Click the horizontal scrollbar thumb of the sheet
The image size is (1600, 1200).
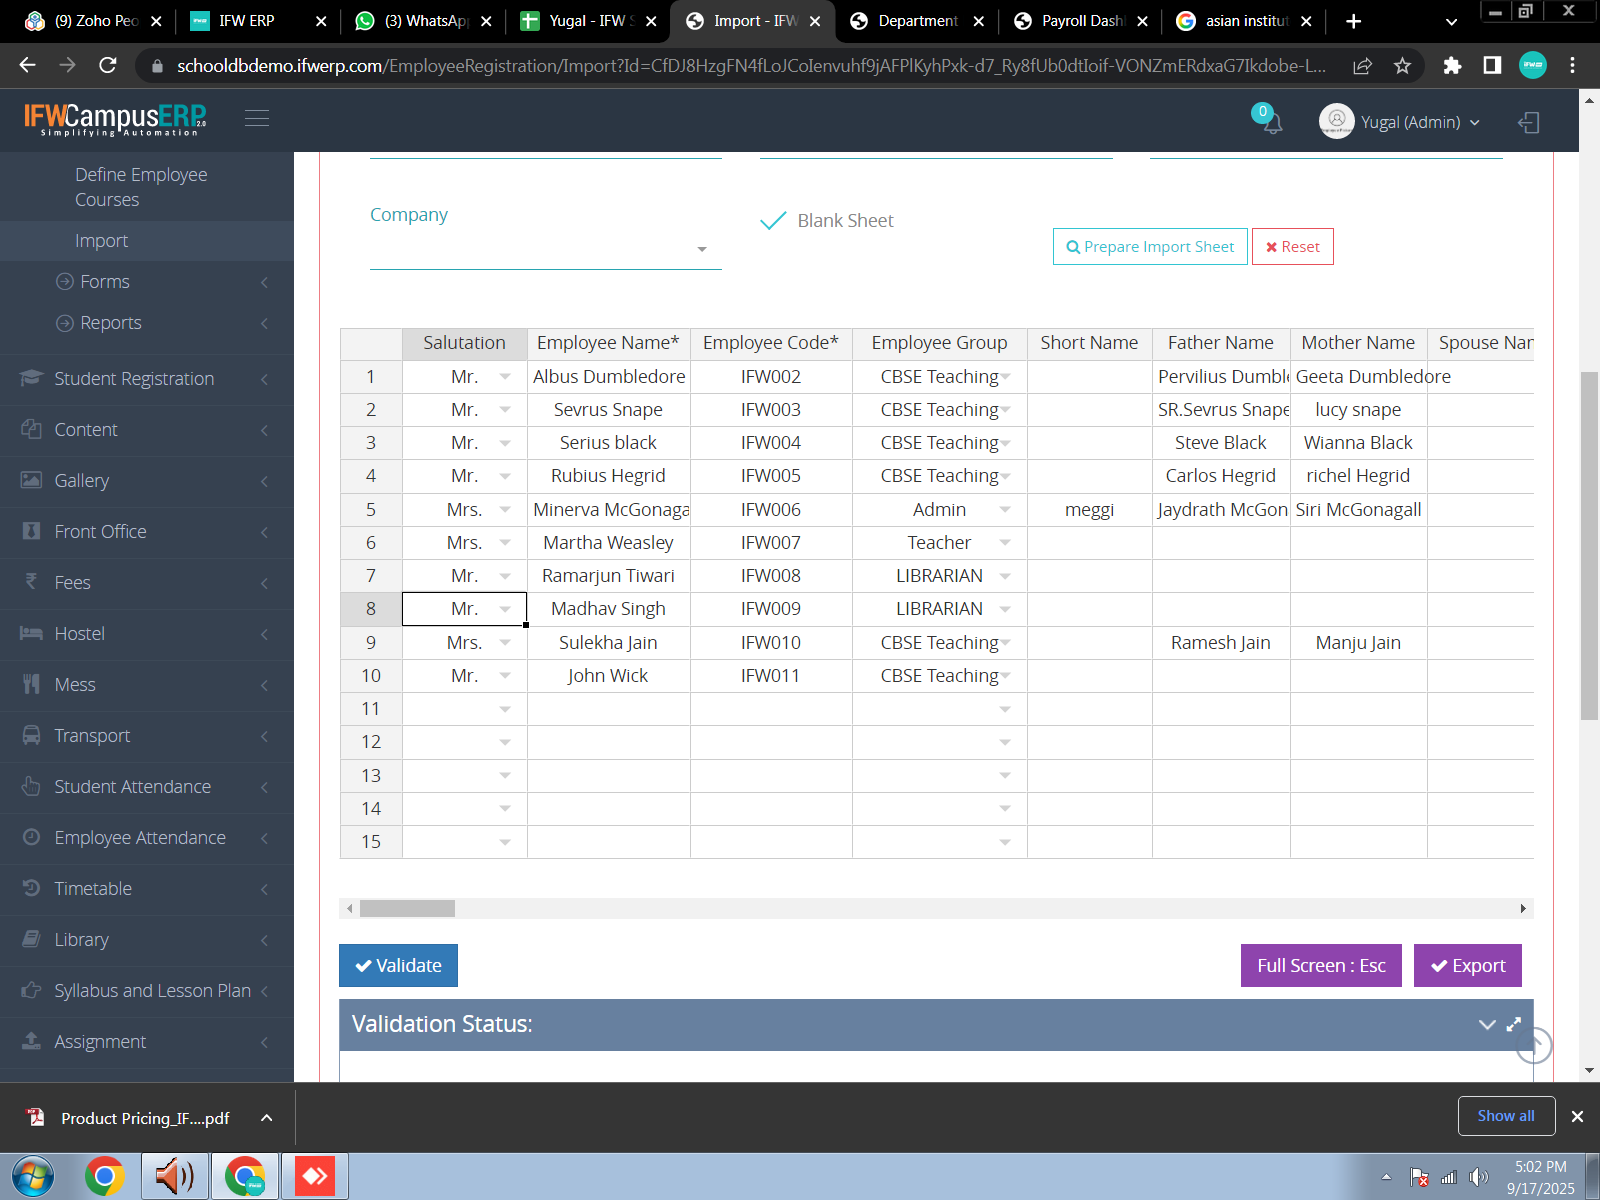point(407,909)
